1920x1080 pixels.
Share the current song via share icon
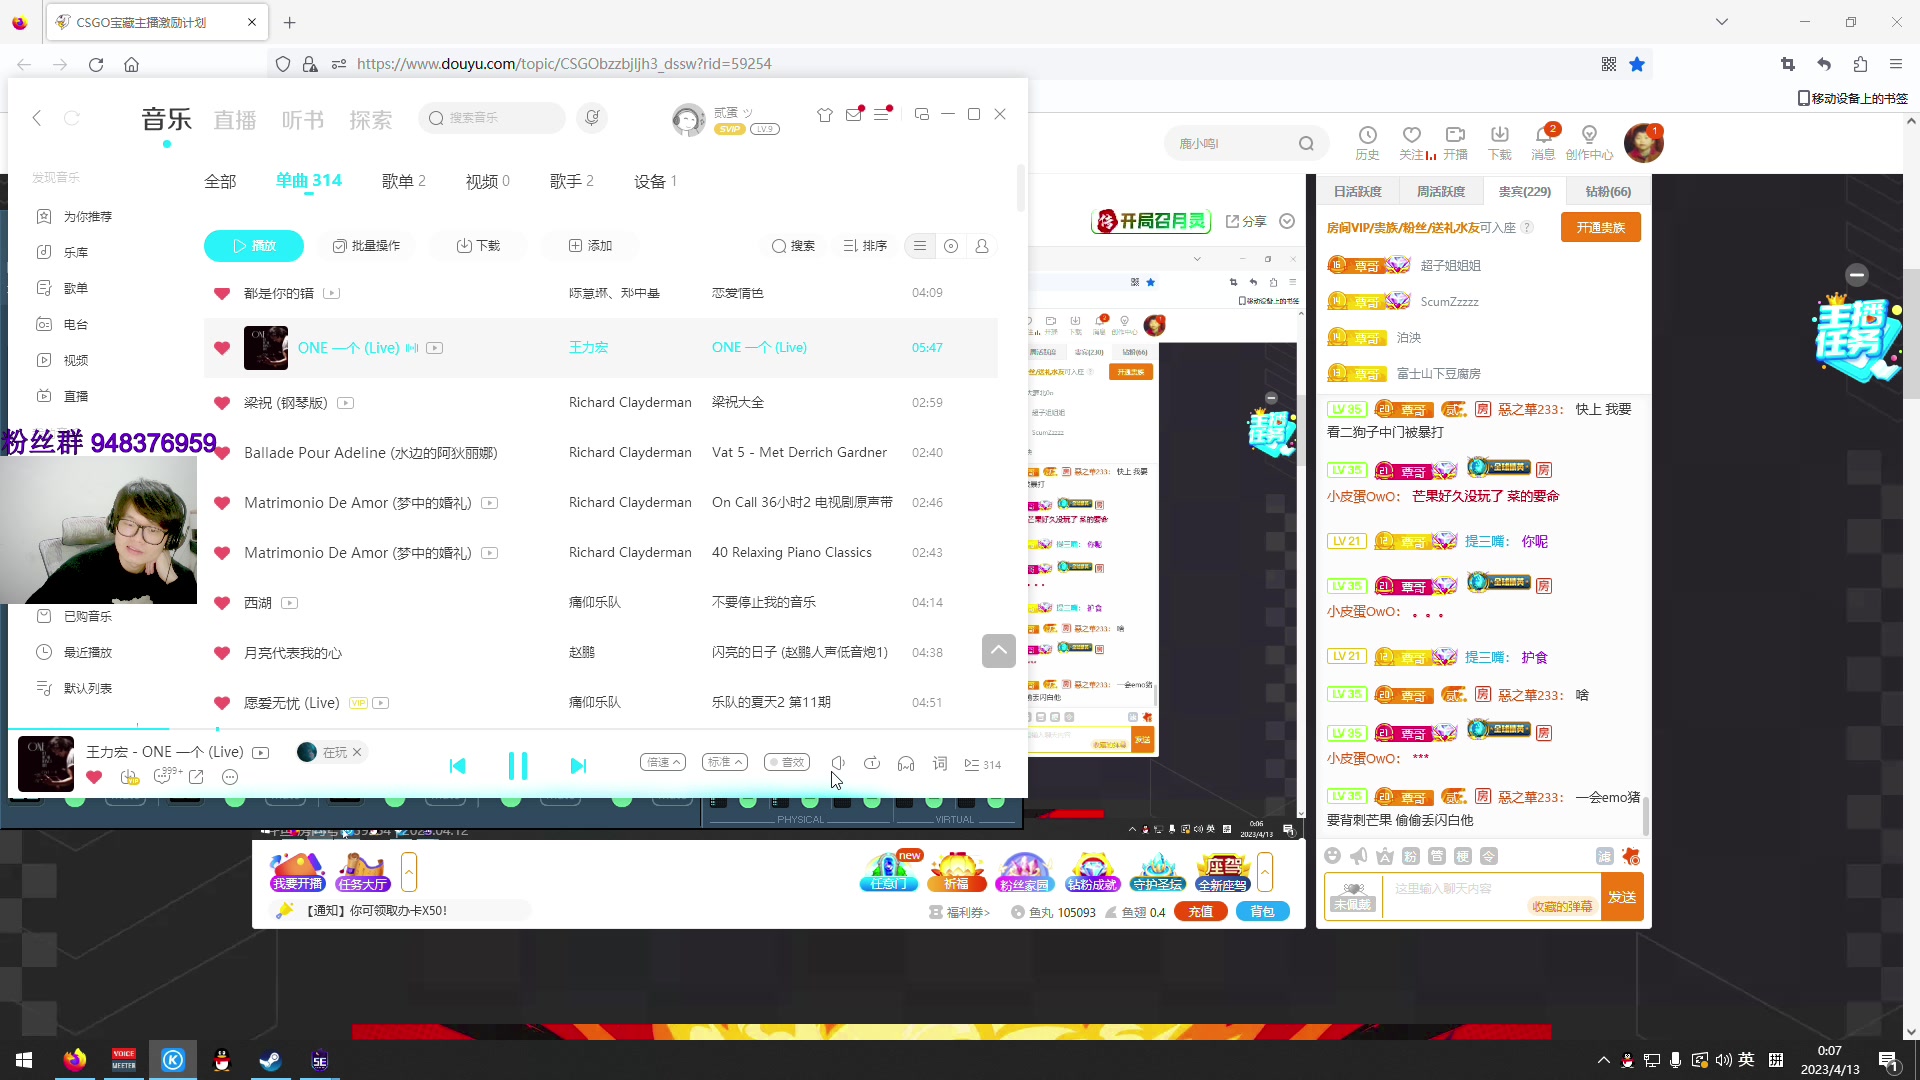click(x=196, y=777)
